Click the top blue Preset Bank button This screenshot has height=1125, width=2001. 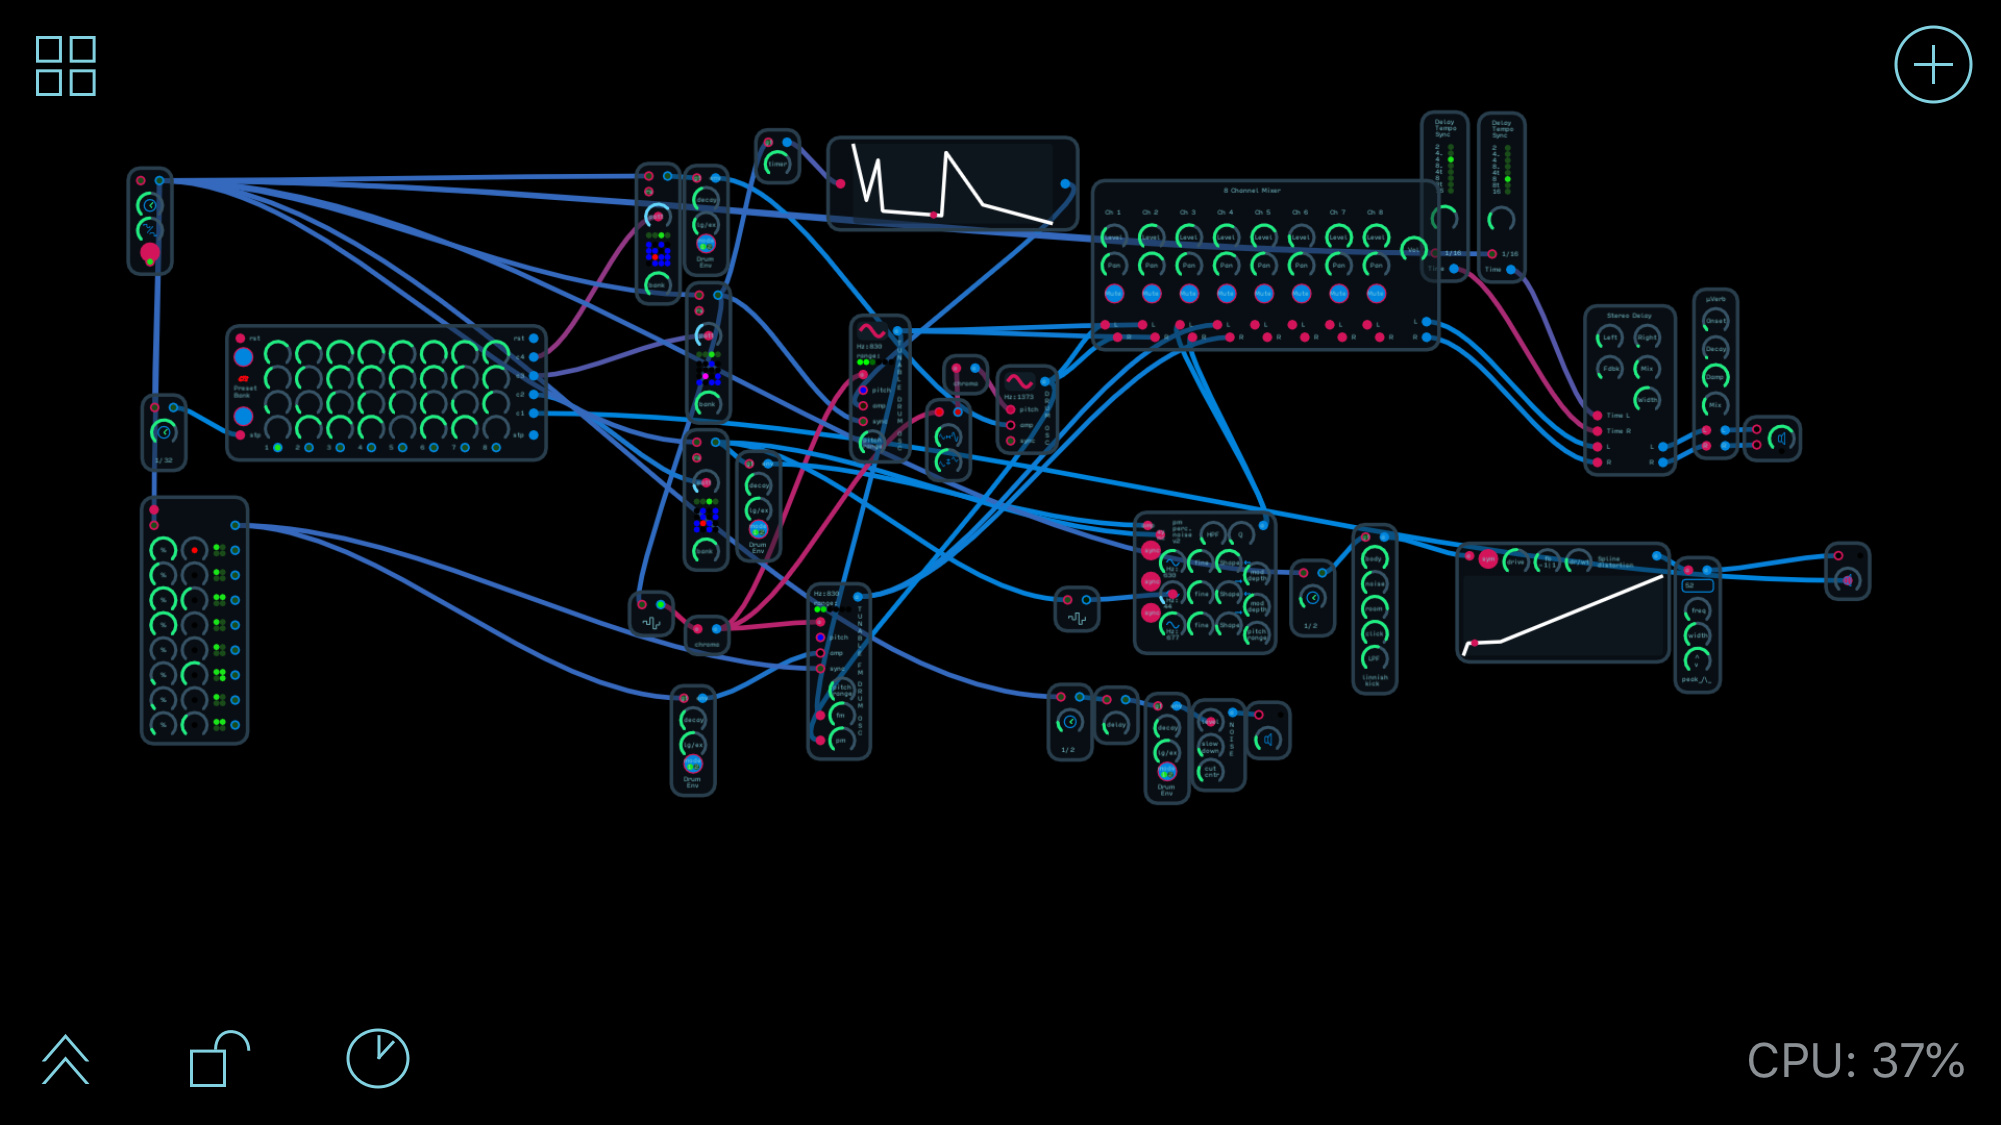click(x=243, y=357)
